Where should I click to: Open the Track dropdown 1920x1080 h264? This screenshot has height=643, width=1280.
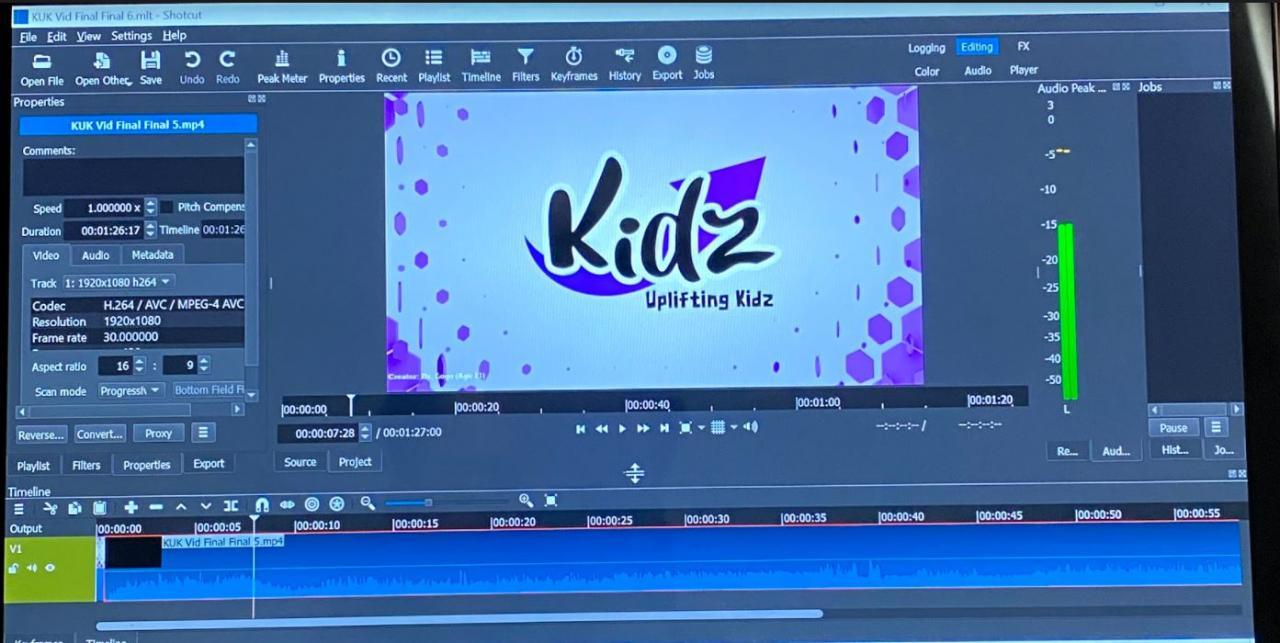[x=117, y=283]
